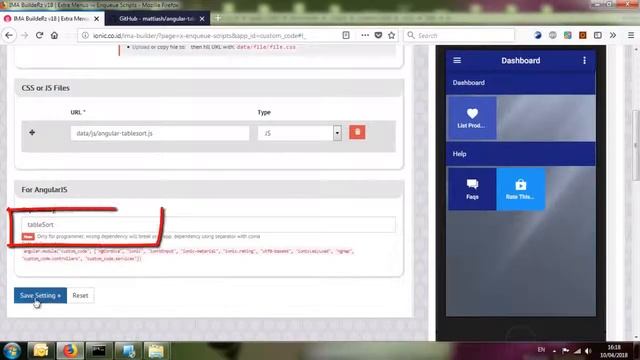This screenshot has width=640, height=360.
Task: Click the Pocket save icon
Action: [x=378, y=35]
